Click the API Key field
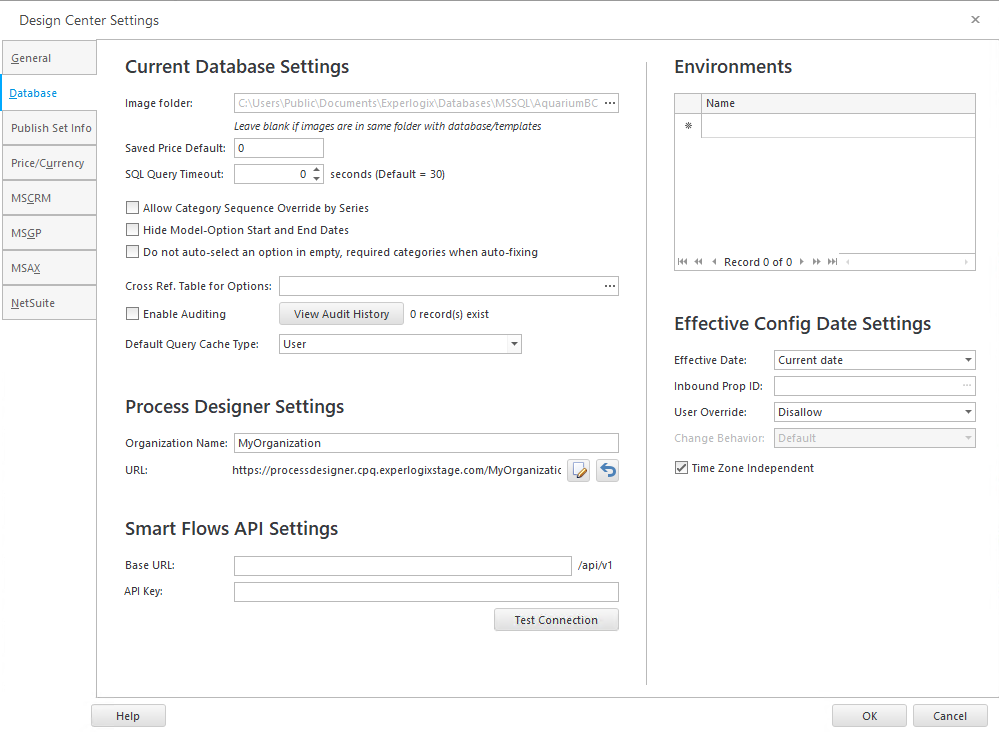Screen dimensions: 999x732 pyautogui.click(x=426, y=592)
